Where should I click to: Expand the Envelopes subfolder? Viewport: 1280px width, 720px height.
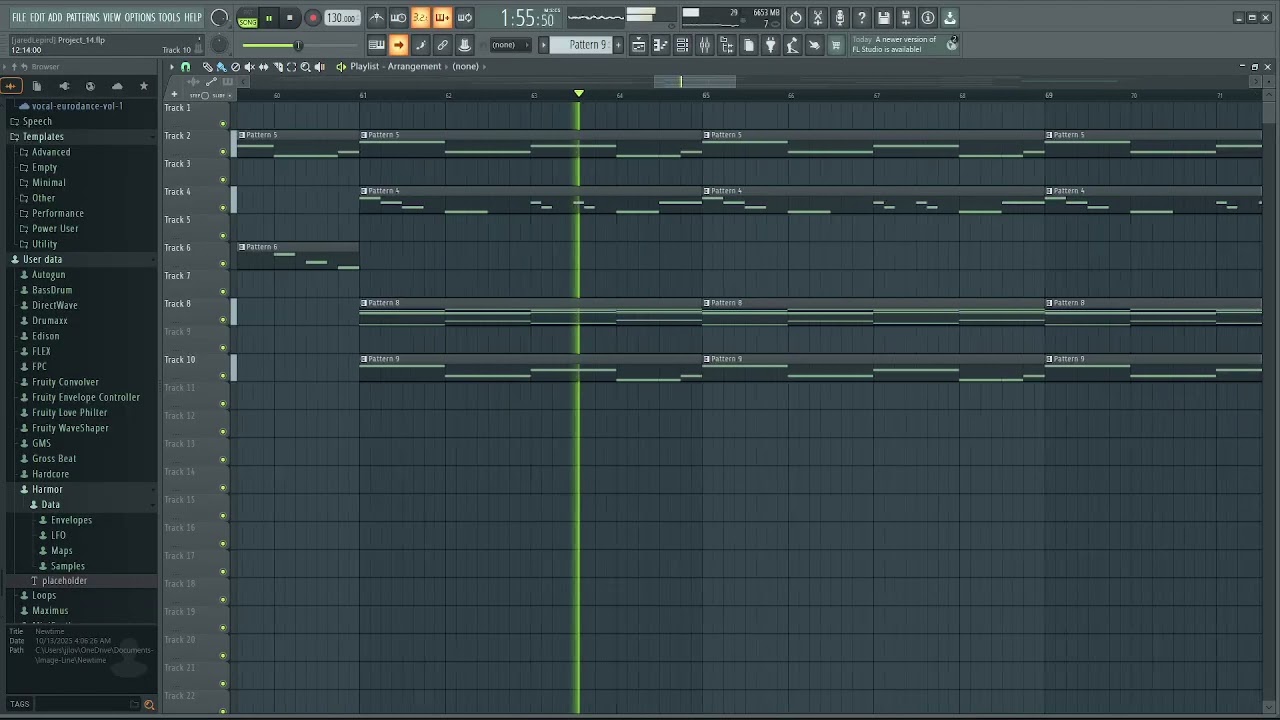pos(71,520)
